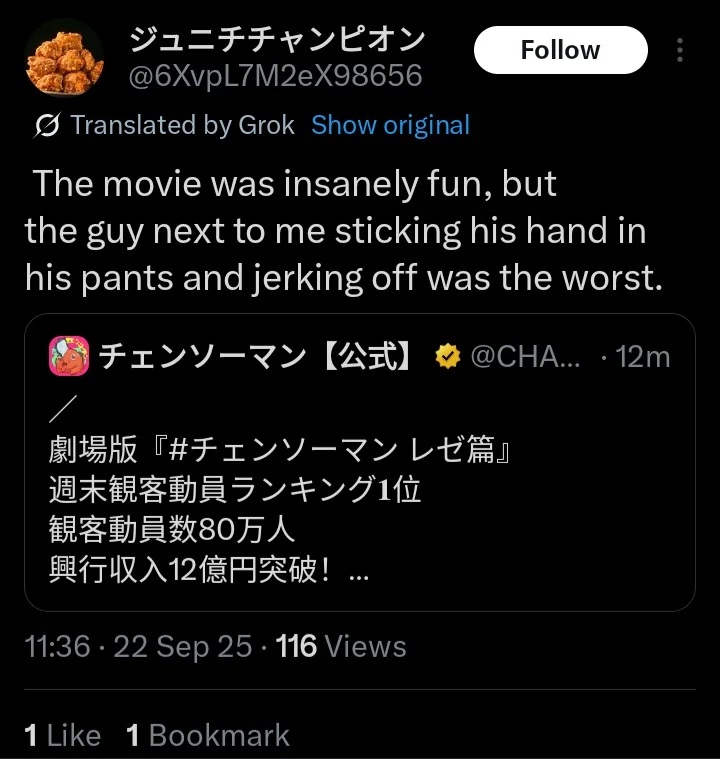Click the quoted tweet's @CHA... handle
720x759 pixels.
tap(524, 357)
